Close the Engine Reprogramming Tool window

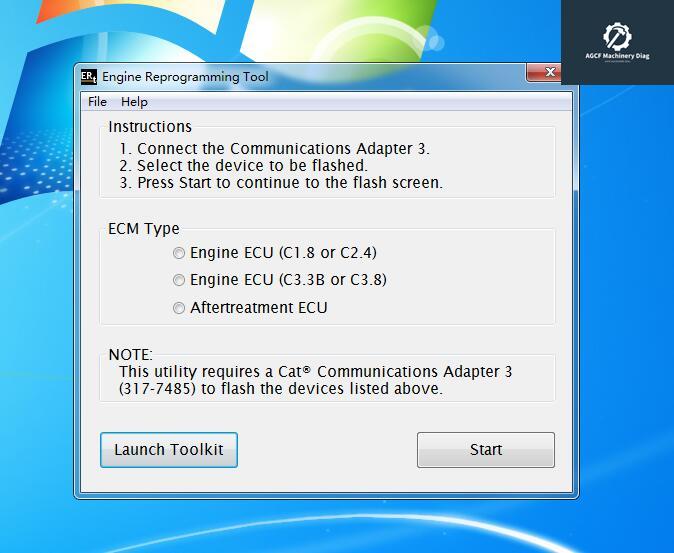544,72
